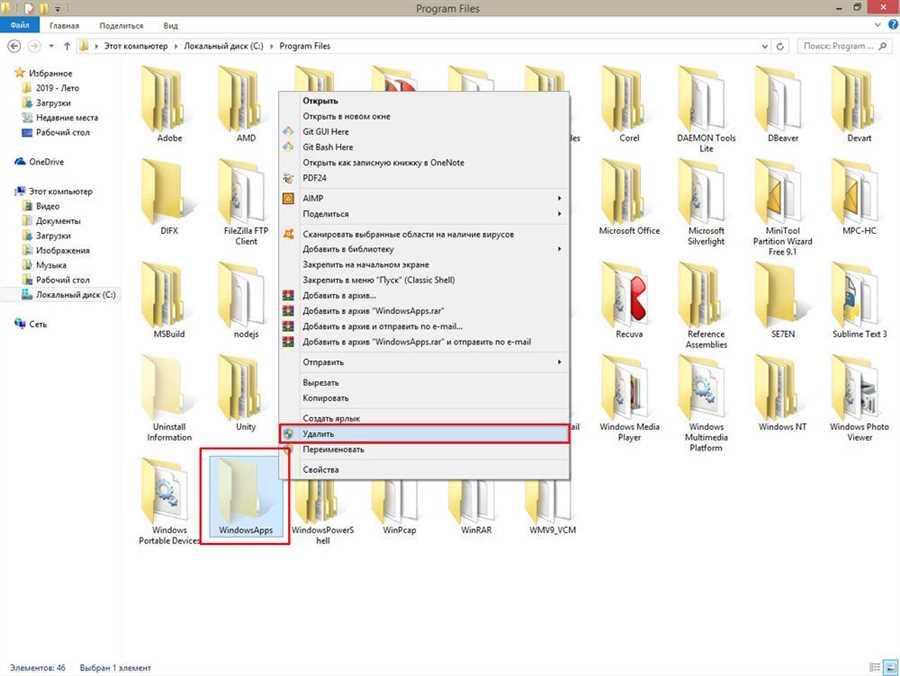
Task: Open the Uninstall Information folder
Action: tap(169, 398)
